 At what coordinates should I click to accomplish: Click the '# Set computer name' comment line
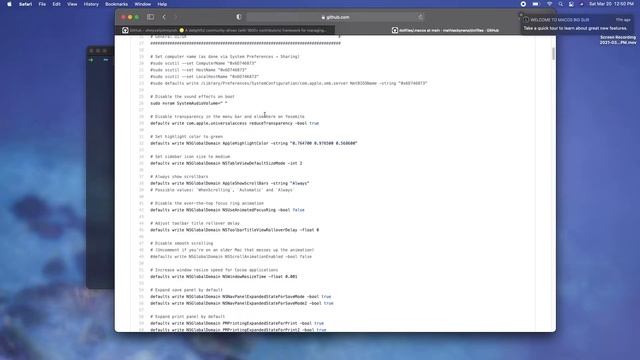(224, 56)
